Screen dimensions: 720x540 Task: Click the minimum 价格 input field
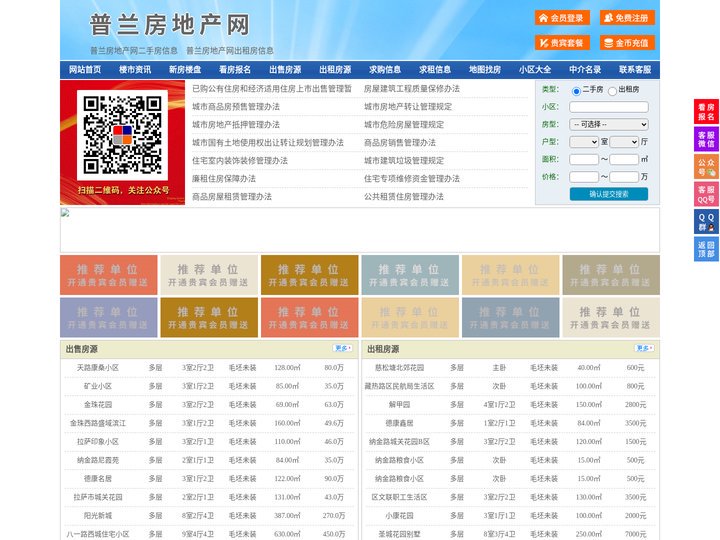584,177
